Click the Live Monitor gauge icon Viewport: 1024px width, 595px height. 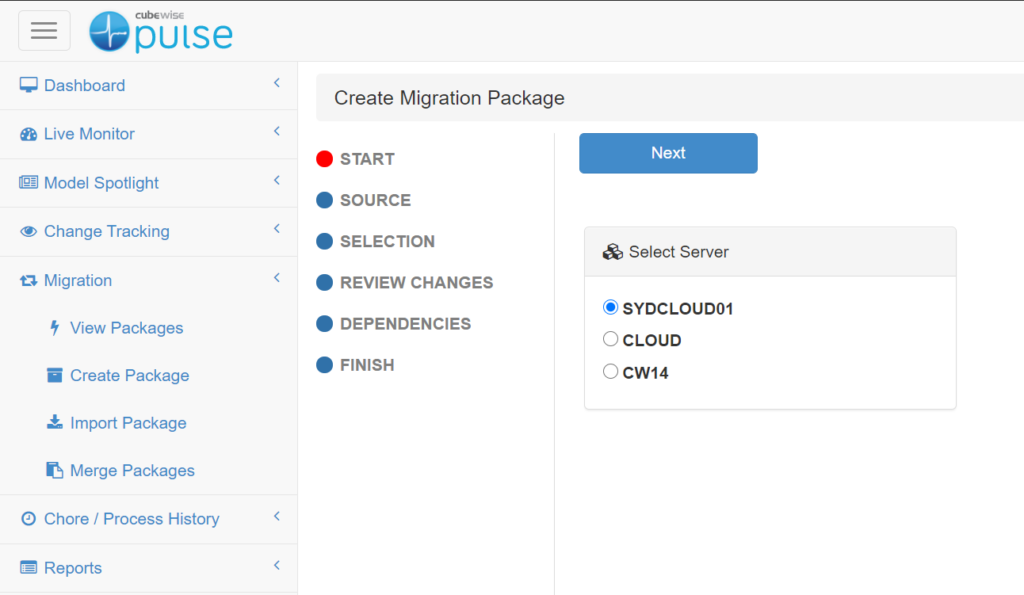tap(28, 134)
